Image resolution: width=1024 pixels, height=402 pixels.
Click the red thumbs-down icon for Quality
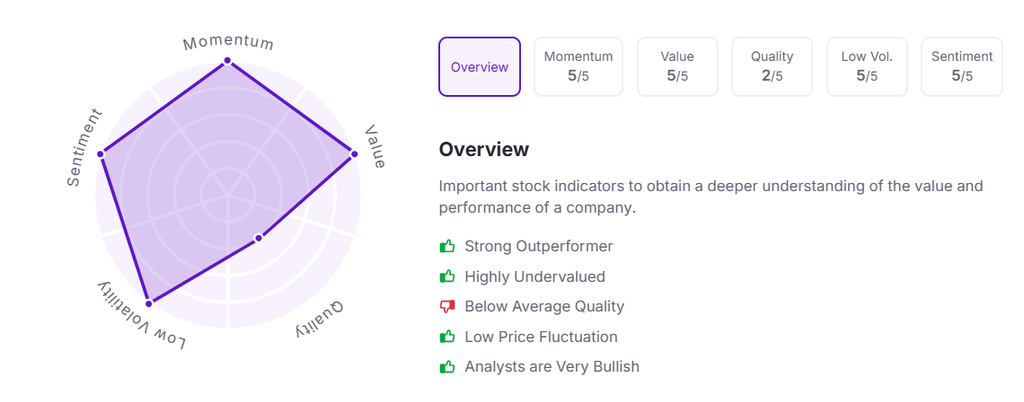click(447, 307)
